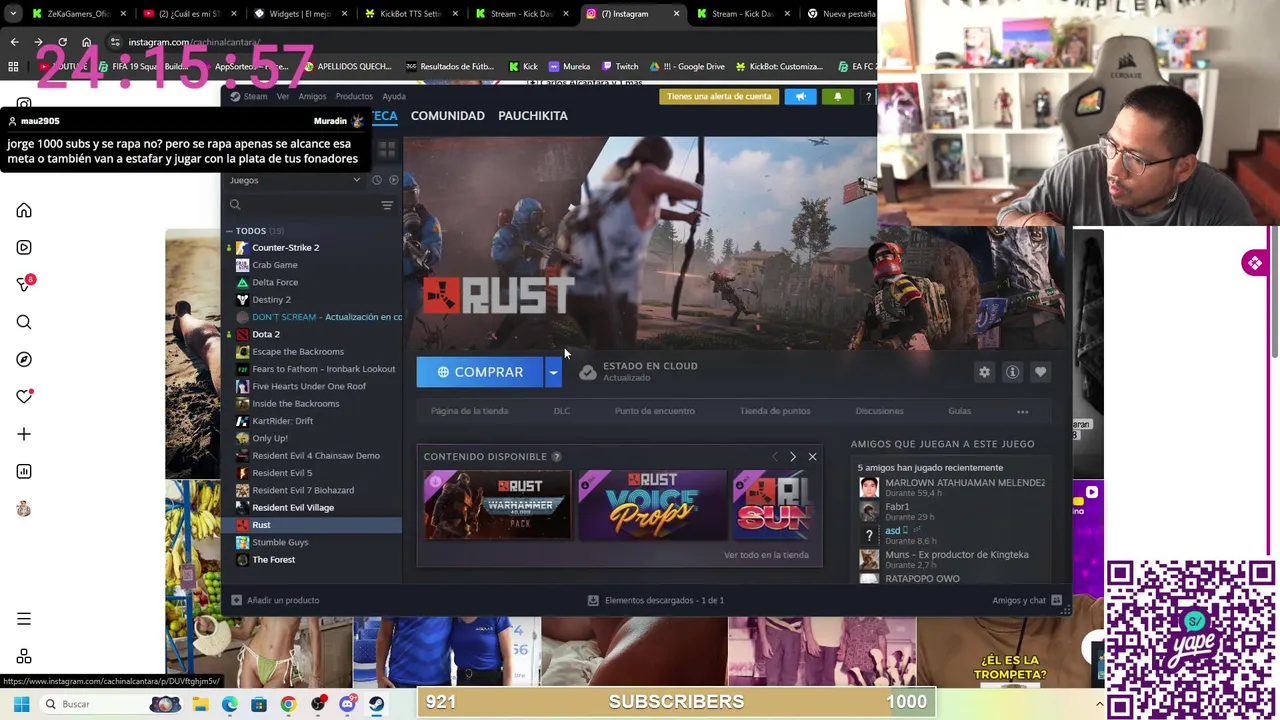Close the available content panel
Viewport: 1280px width, 720px height.
tap(812, 457)
